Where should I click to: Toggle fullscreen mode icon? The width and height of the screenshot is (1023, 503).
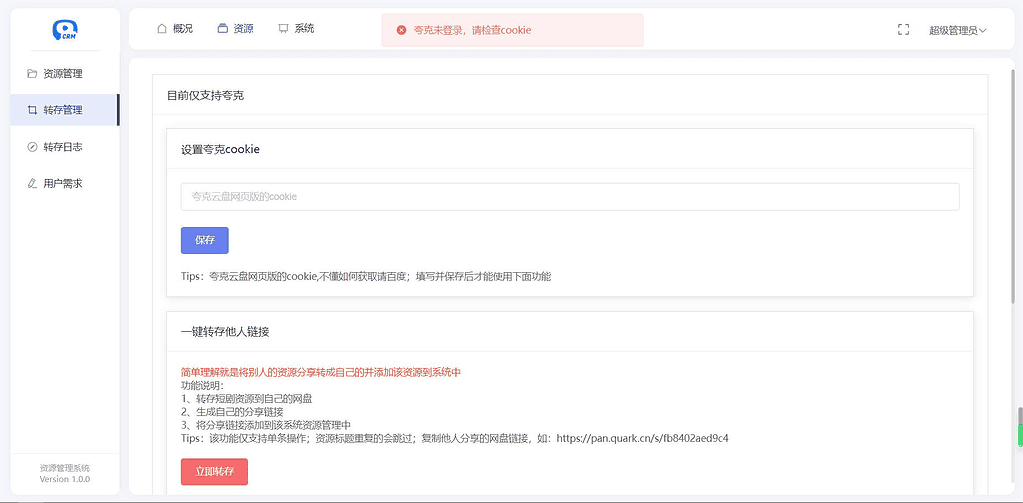904,29
